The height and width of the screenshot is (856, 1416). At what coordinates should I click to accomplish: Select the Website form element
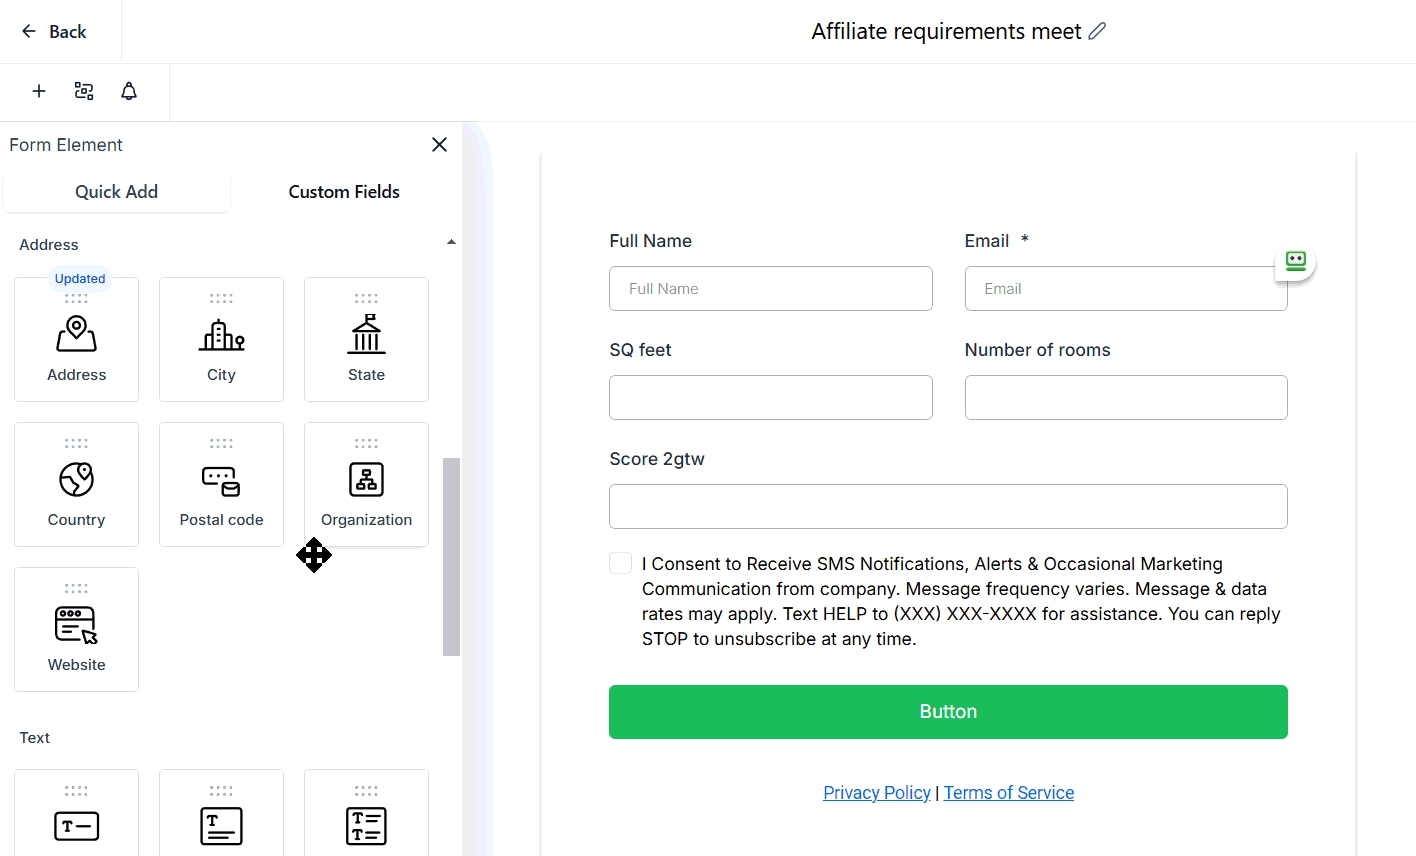(76, 630)
